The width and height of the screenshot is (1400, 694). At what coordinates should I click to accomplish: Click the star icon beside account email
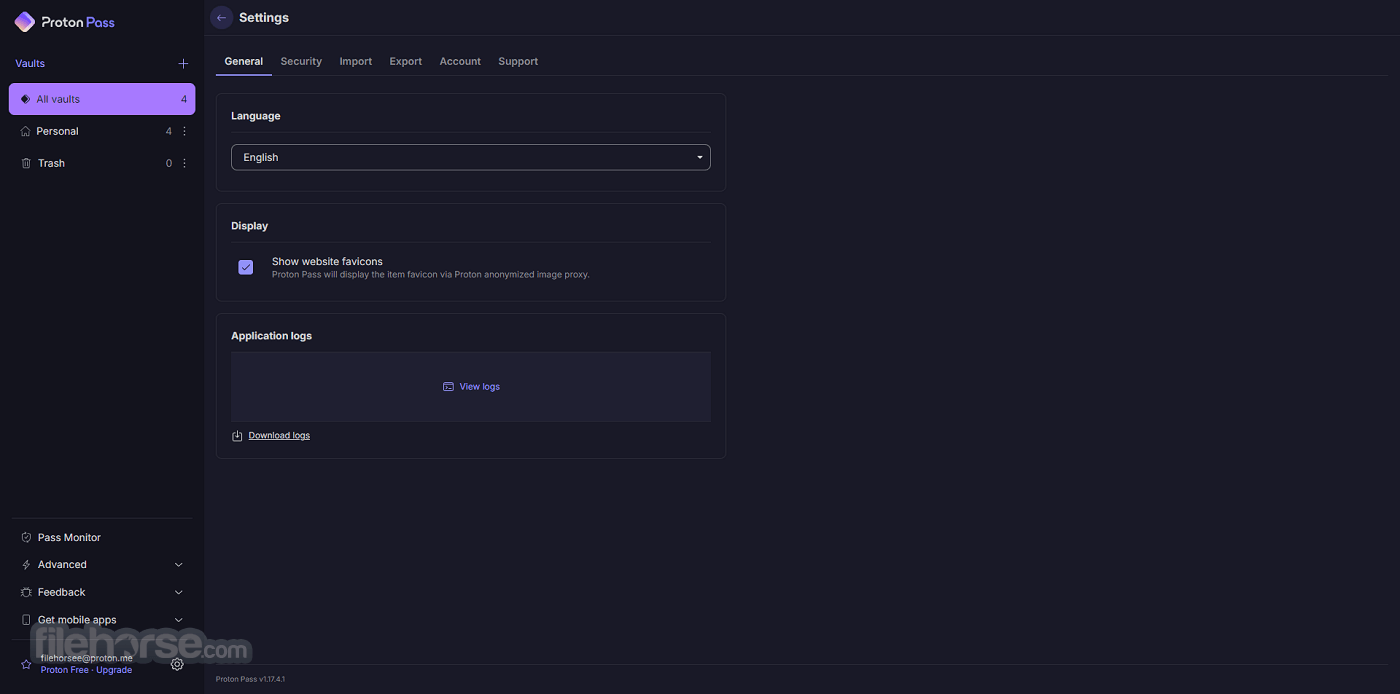pyautogui.click(x=26, y=664)
